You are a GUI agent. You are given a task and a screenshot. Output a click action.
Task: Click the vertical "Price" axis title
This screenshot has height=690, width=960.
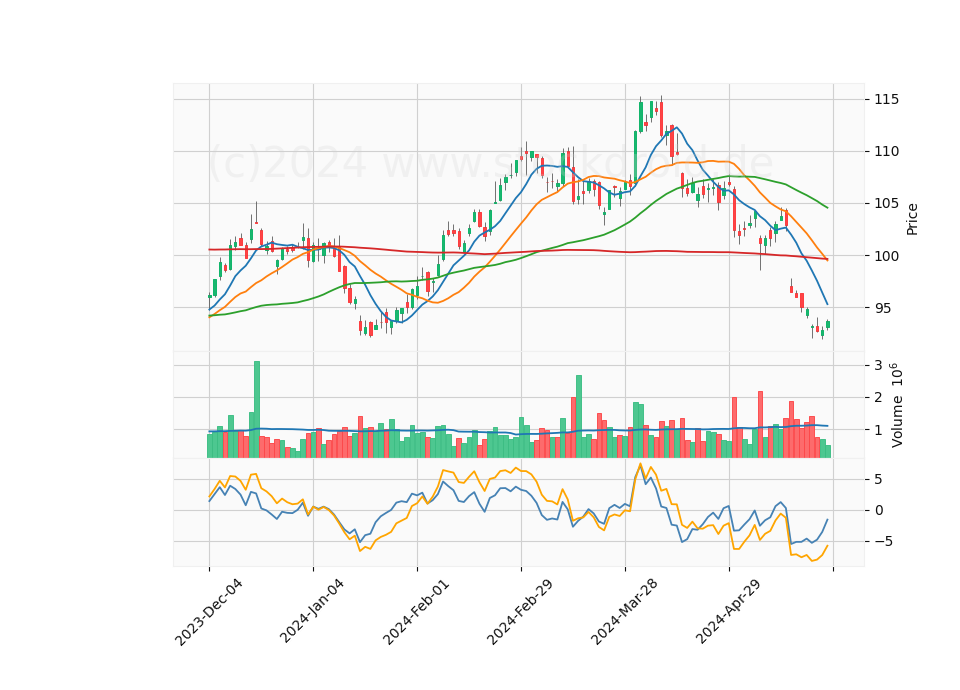pos(912,219)
